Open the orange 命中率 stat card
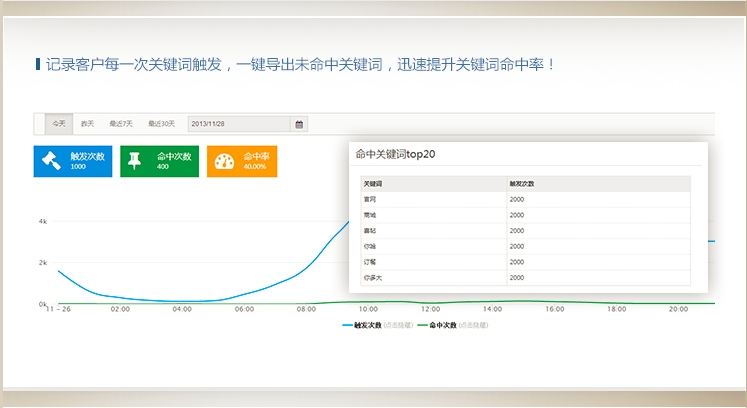The image size is (747, 408). click(x=242, y=161)
